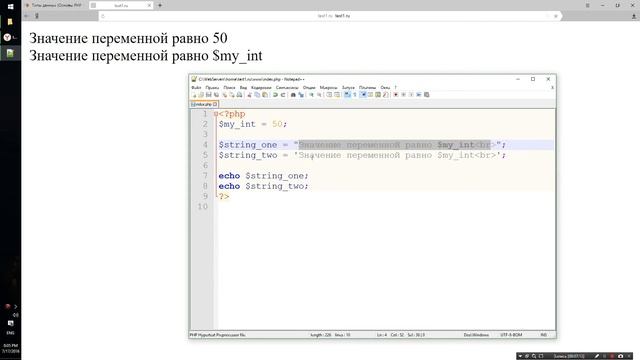640x360 pixels.
Task: Click the Undo arrow icon in Notepad++
Action: point(275,95)
